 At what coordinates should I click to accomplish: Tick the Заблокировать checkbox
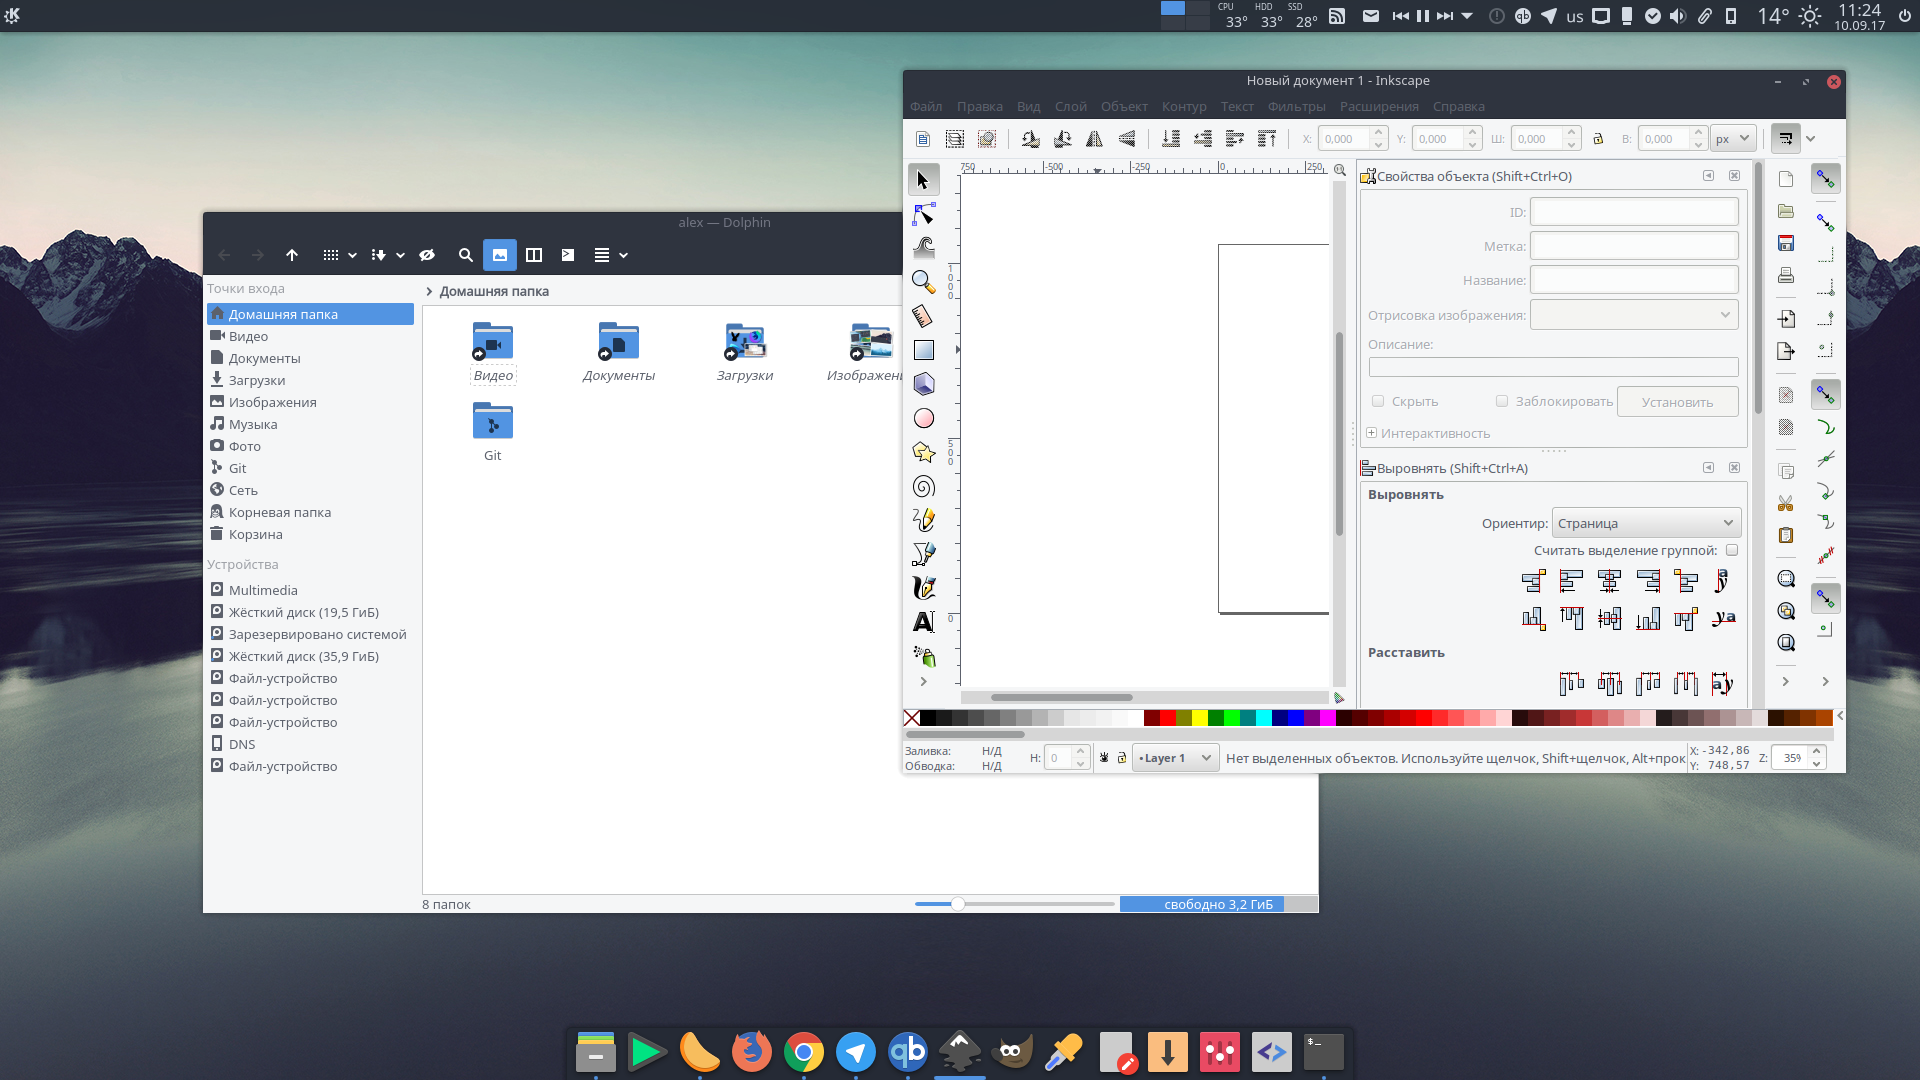(1501, 401)
